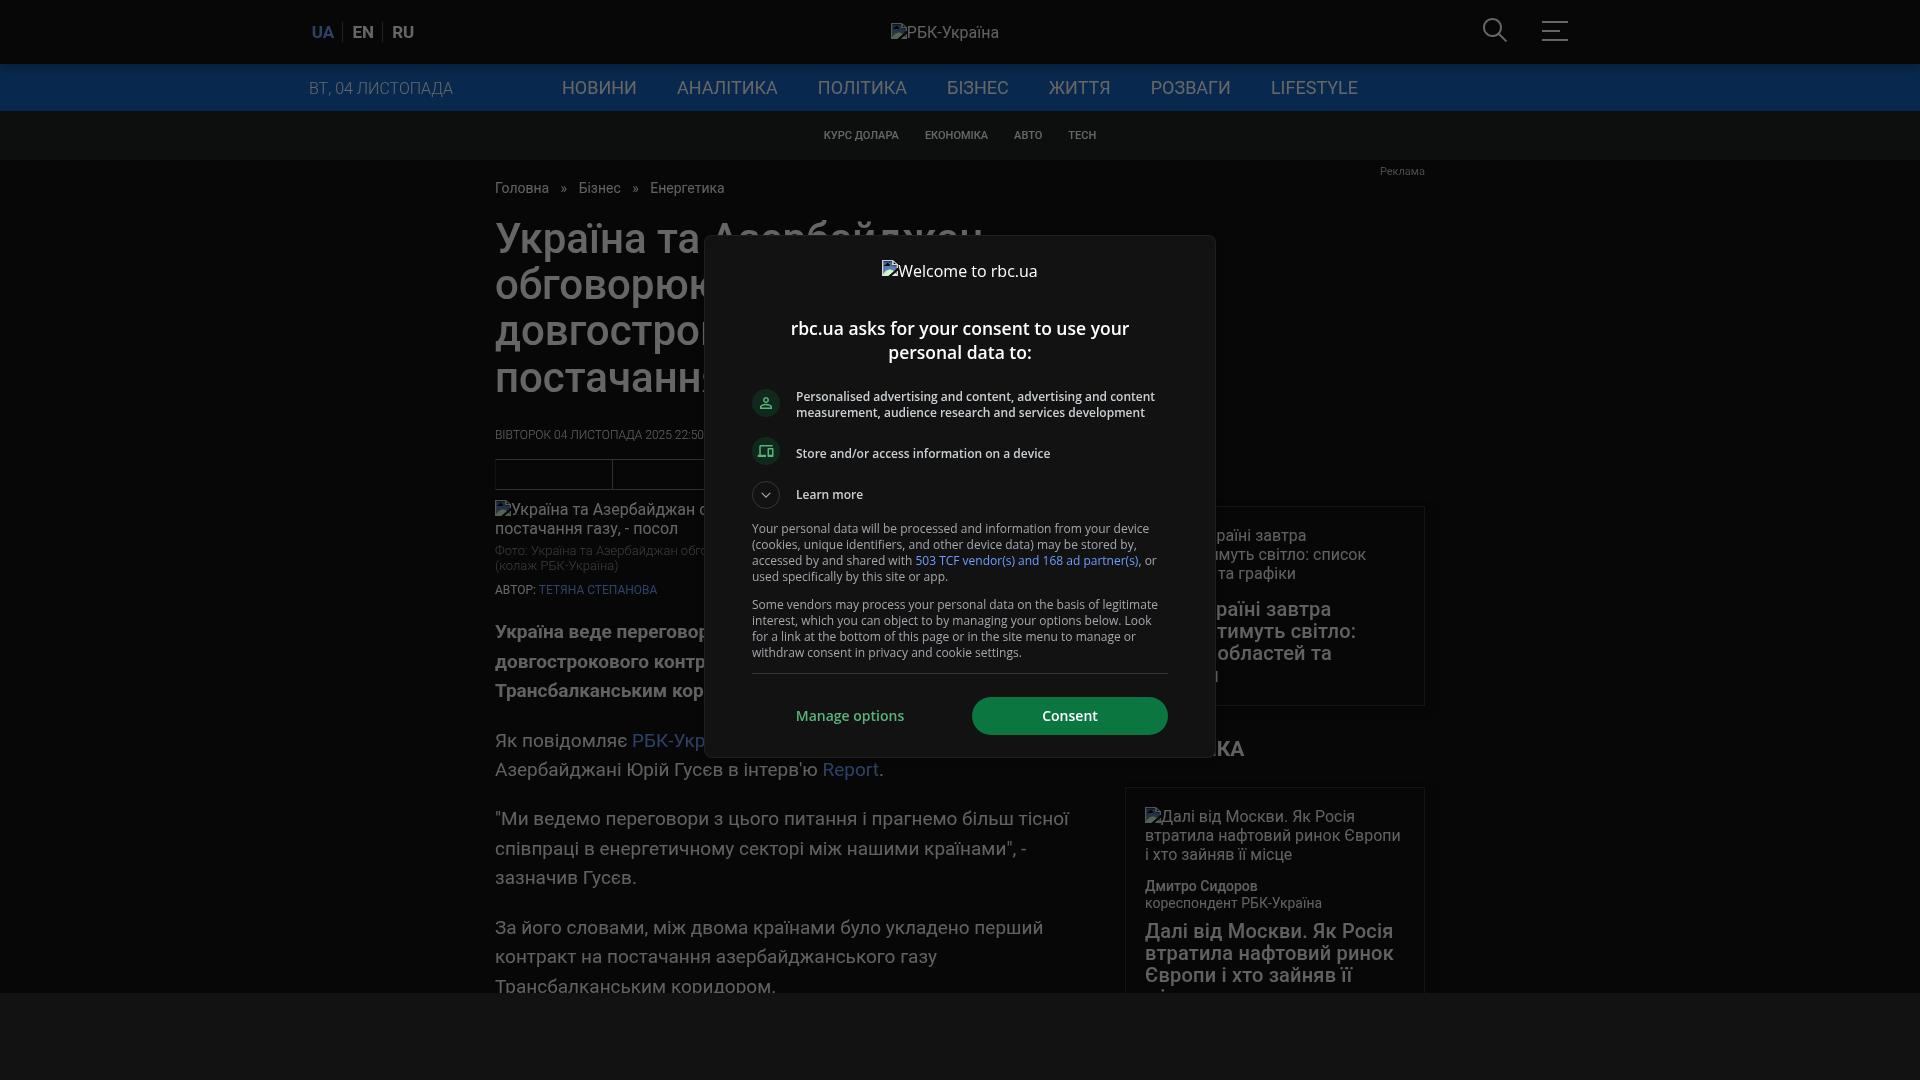The width and height of the screenshot is (1920, 1080).
Task: Click Manage options button
Action: [x=849, y=716]
